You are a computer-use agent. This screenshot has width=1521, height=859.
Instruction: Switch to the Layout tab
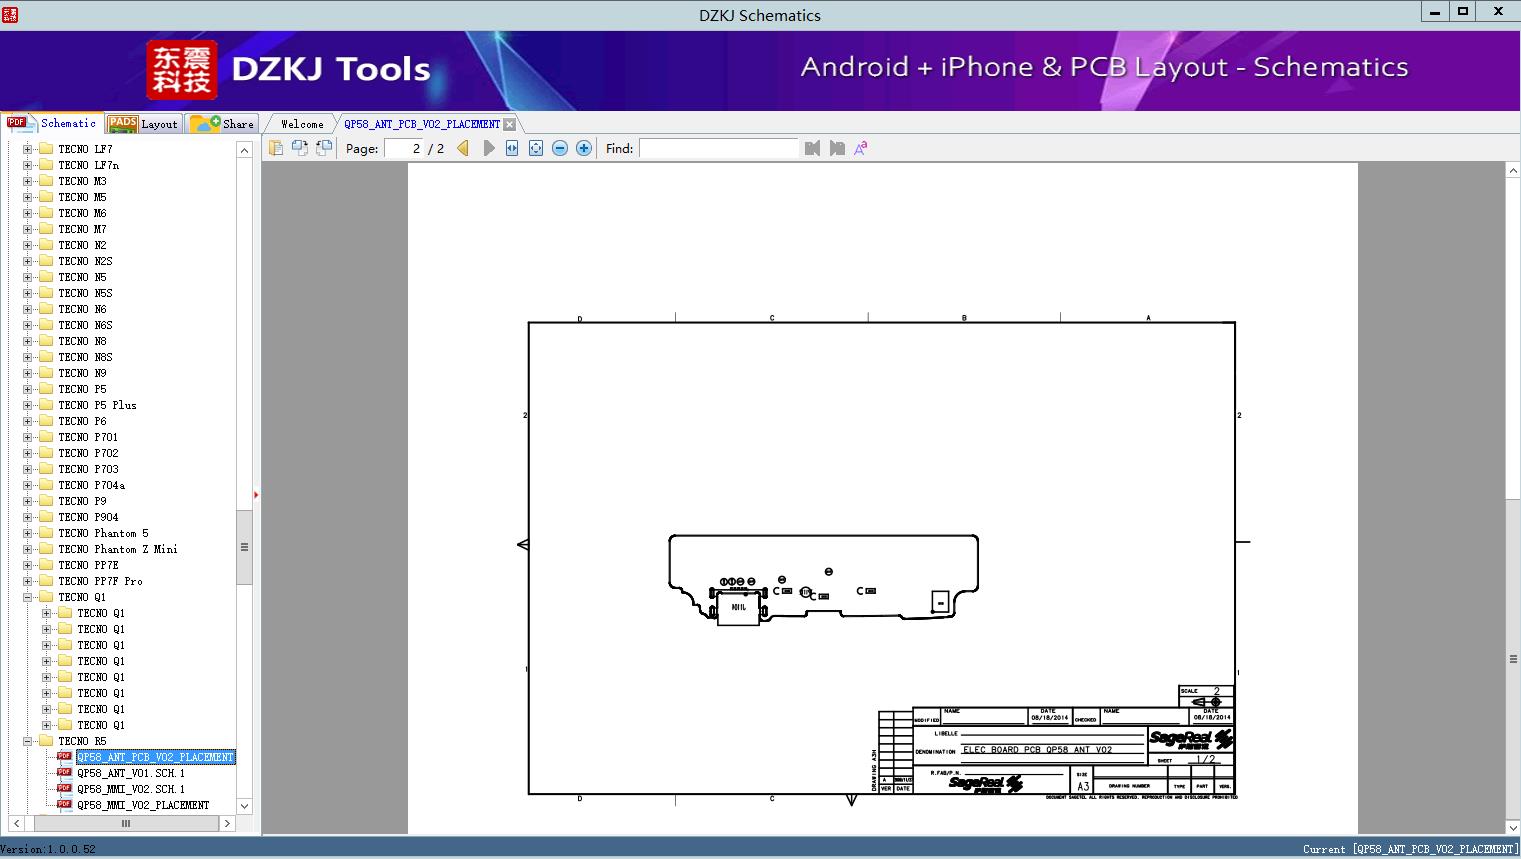[x=143, y=124]
